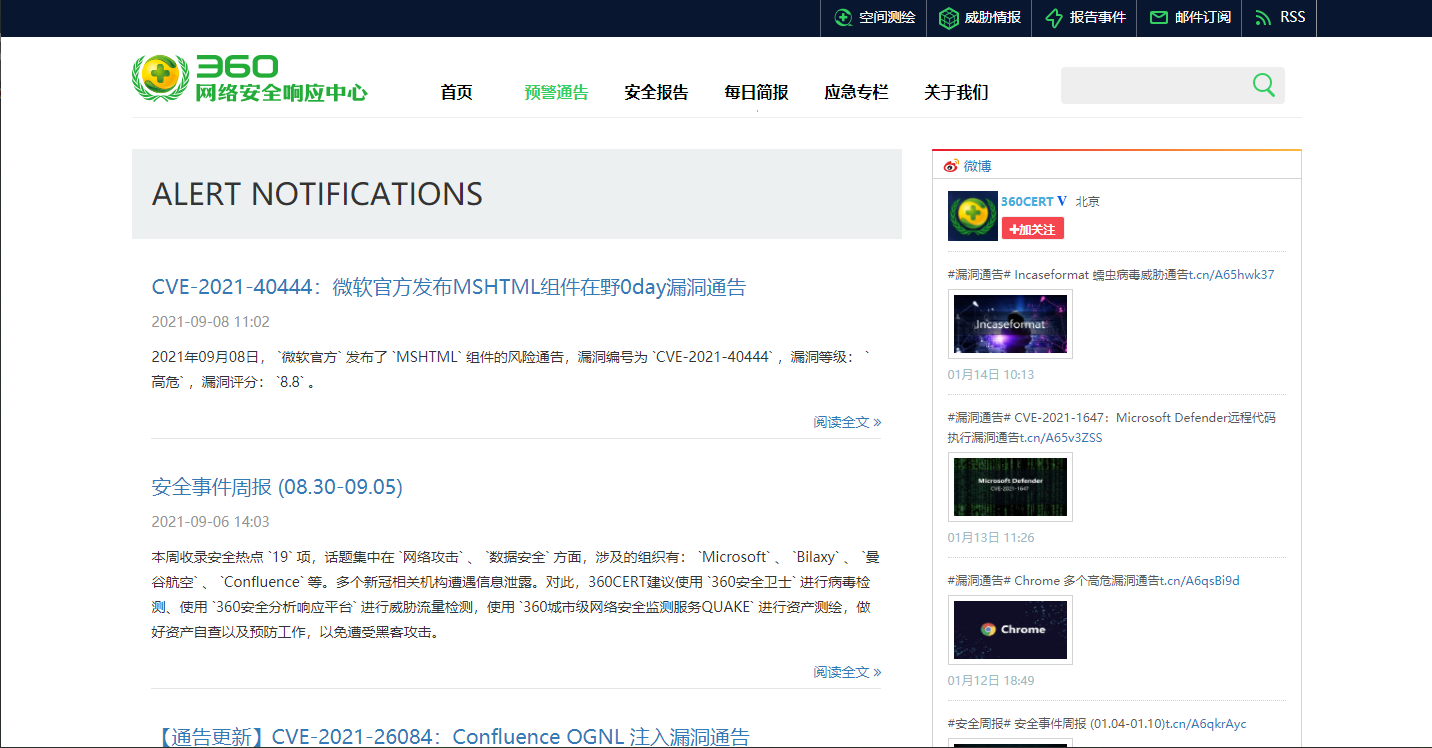Open the t.cn/A65v3ZSS Weibo link
The width and height of the screenshot is (1432, 748).
1062,437
